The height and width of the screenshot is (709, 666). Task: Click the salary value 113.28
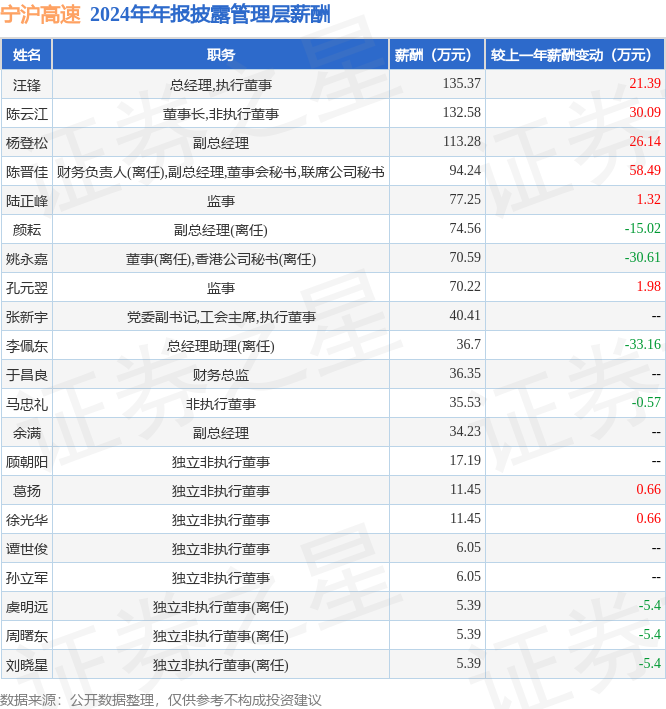click(x=462, y=141)
